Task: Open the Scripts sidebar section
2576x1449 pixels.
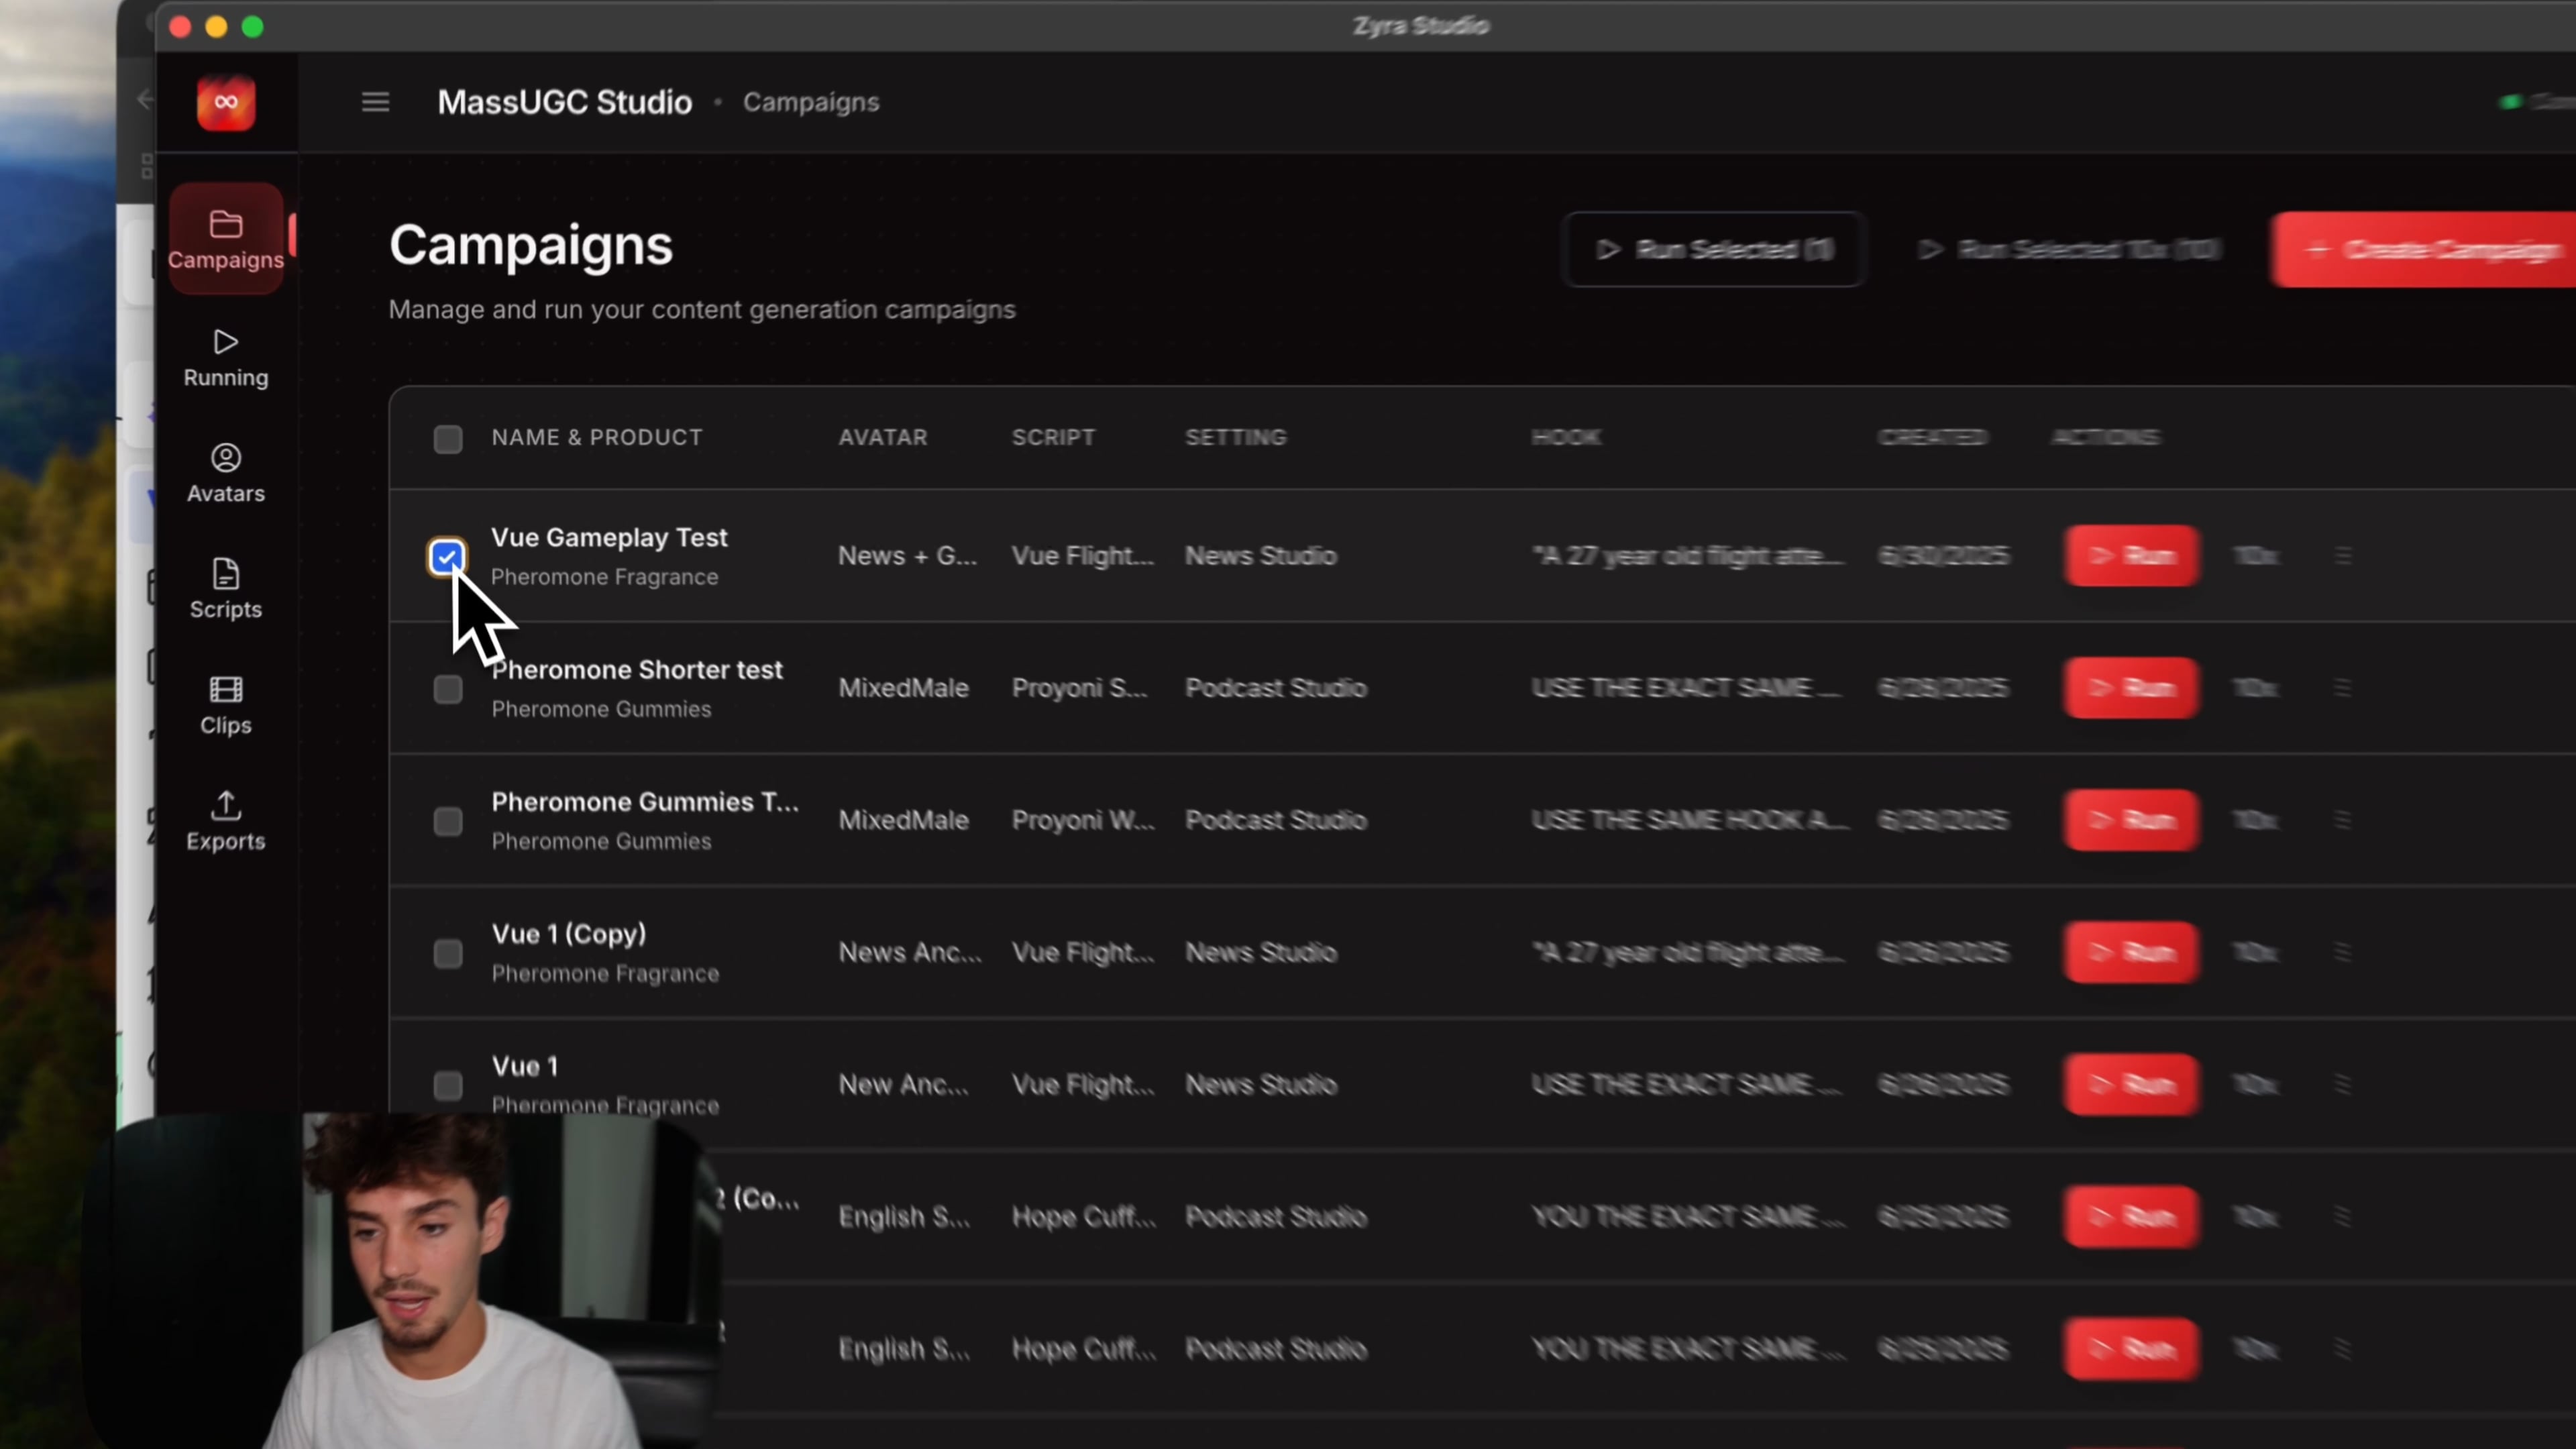Action: [225, 589]
